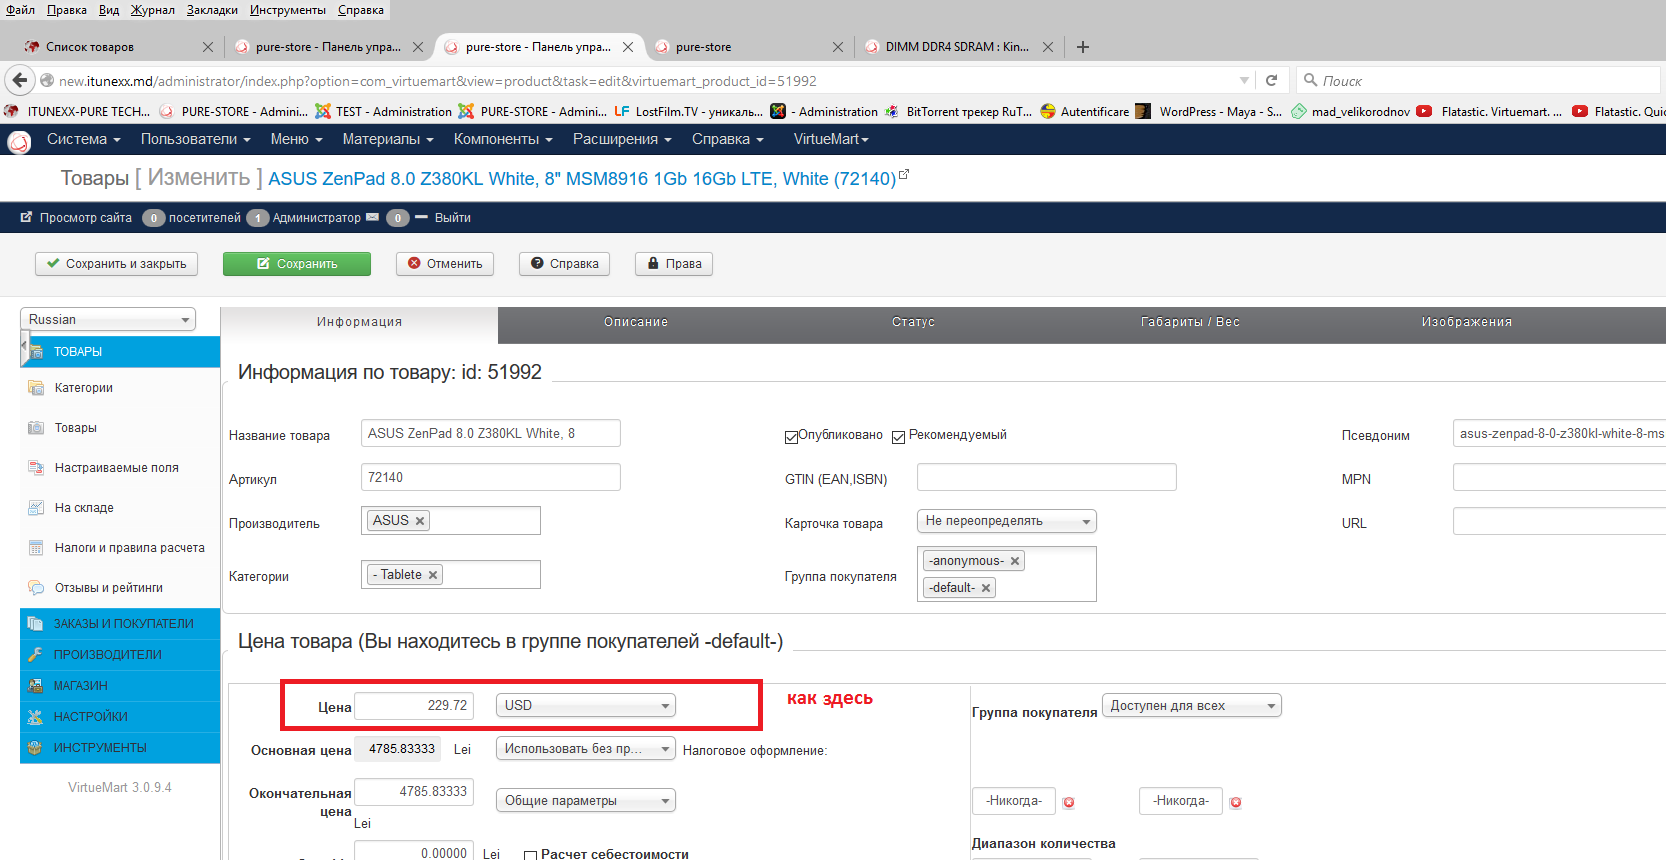Viewport: 1666px width, 860px height.
Task: Expand the VirtueMart admin menu
Action: (x=831, y=140)
